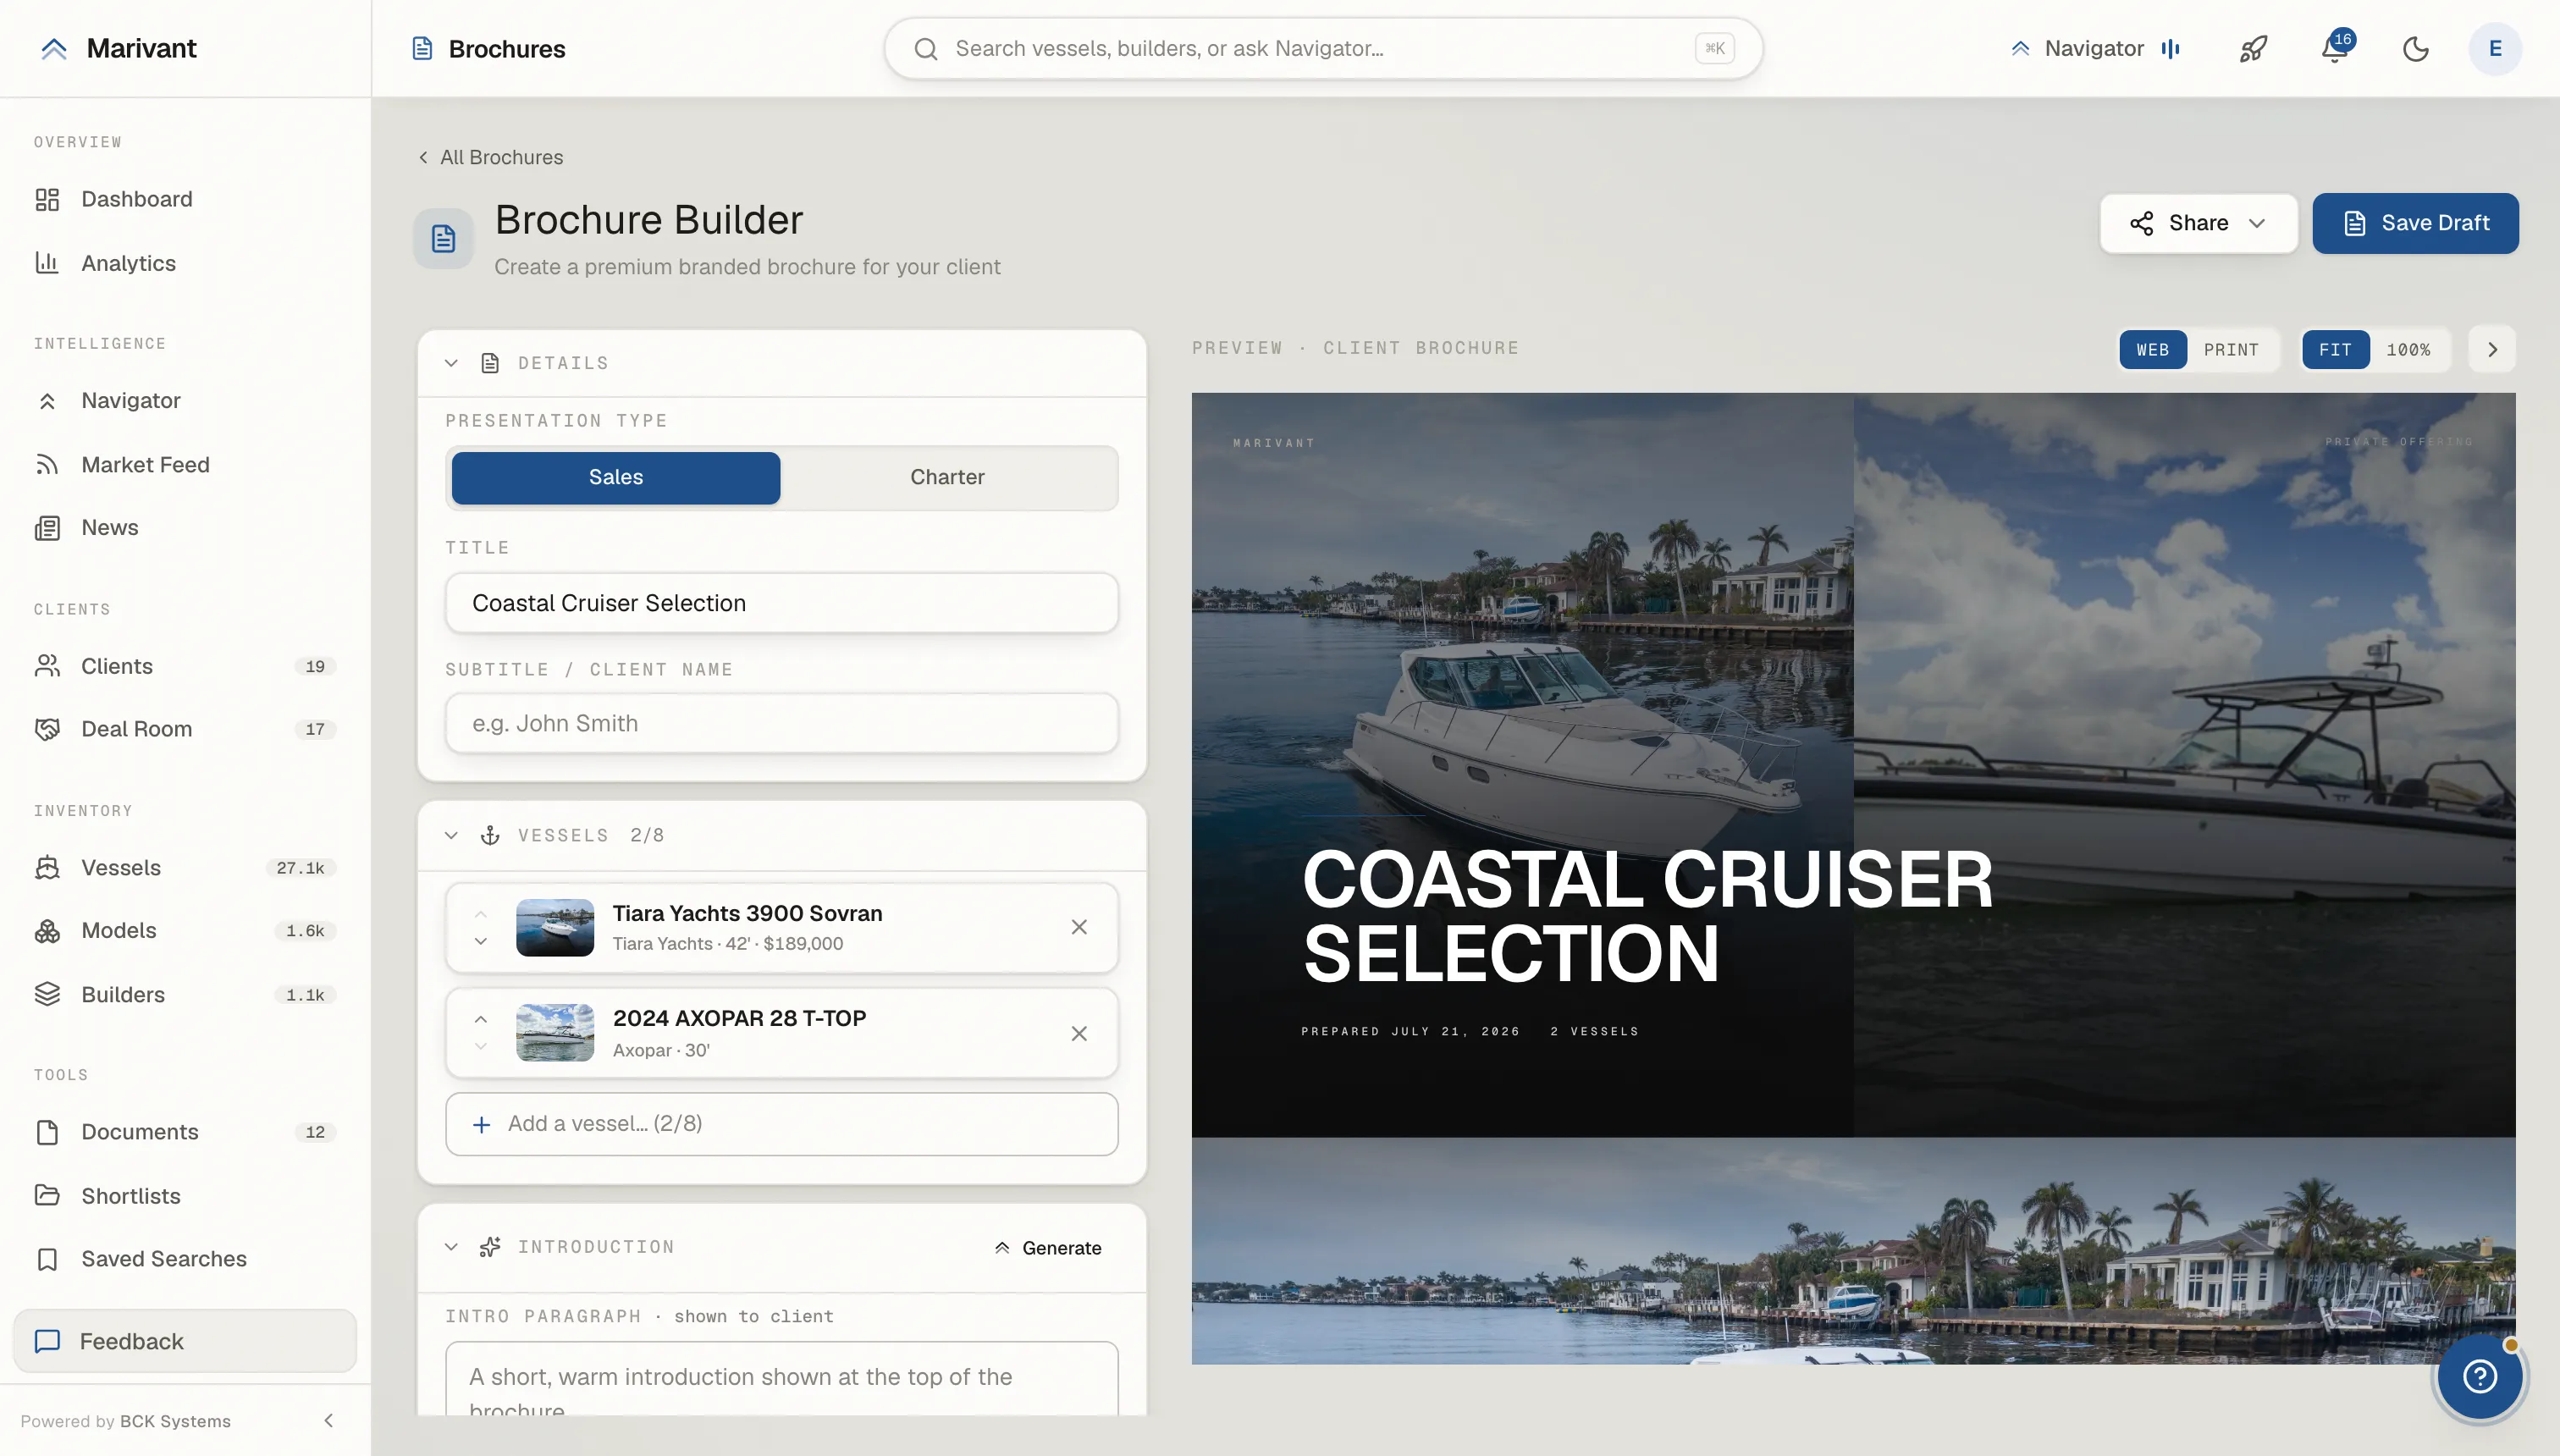The width and height of the screenshot is (2560, 1456).
Task: Click the Models icon in sidebar
Action: tap(47, 930)
